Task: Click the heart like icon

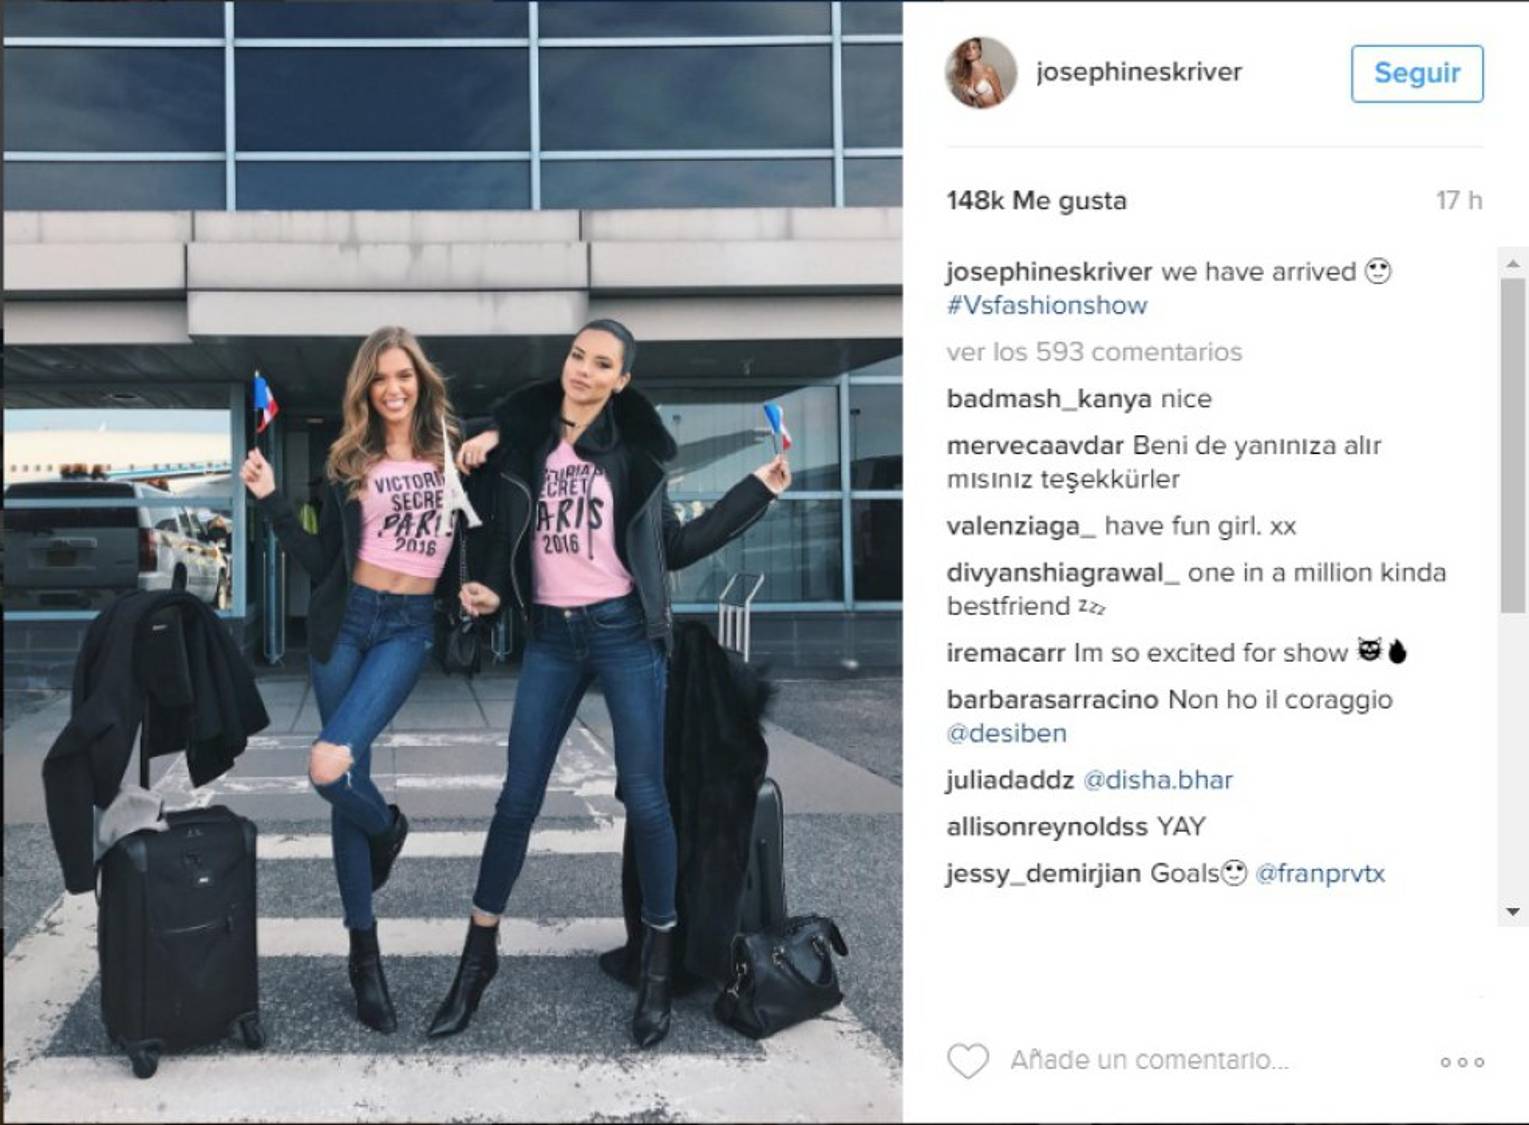Action: click(967, 1061)
